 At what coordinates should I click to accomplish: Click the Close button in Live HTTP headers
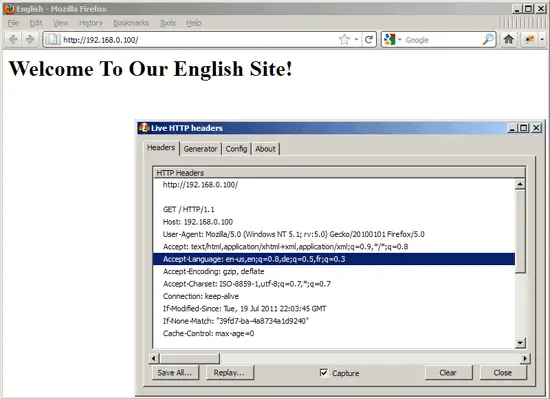tap(503, 373)
